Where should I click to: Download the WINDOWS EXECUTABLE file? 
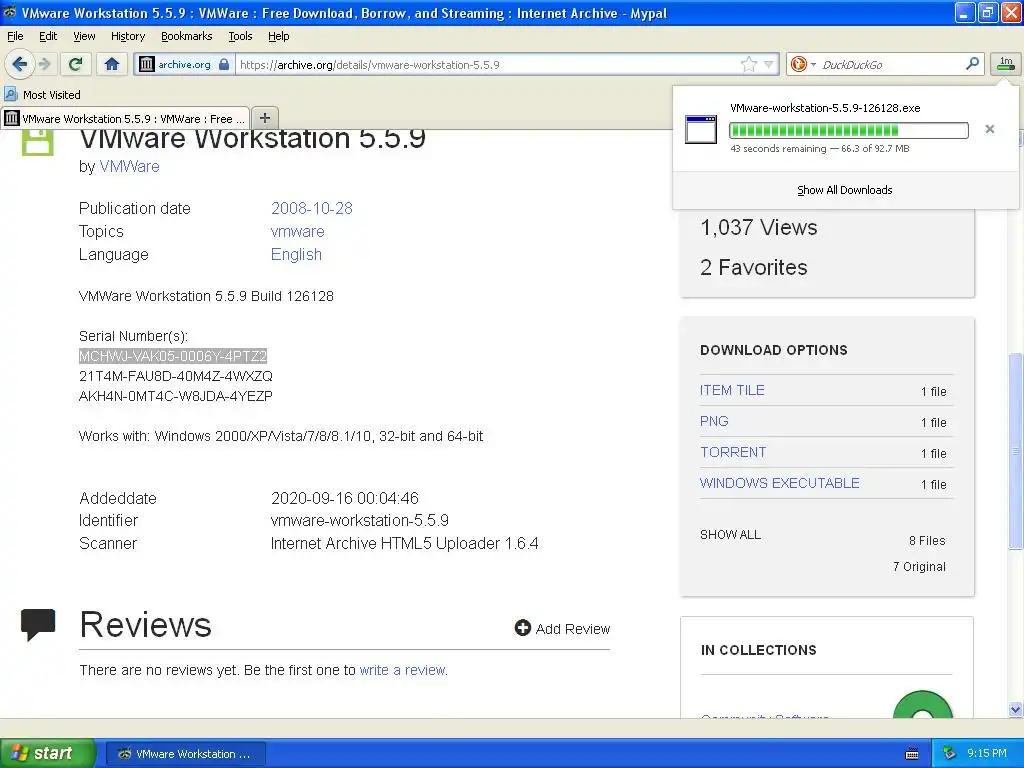pos(779,483)
